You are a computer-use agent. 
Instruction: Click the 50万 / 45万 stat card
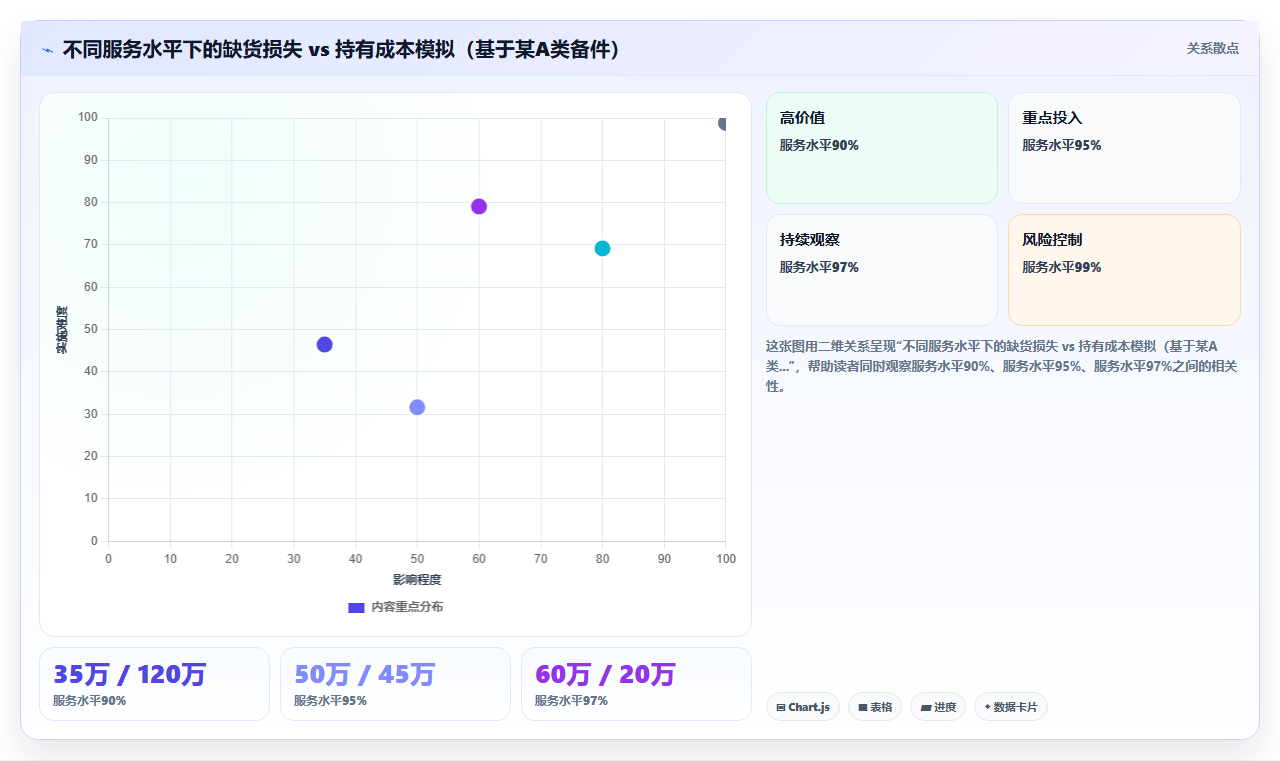coord(395,684)
